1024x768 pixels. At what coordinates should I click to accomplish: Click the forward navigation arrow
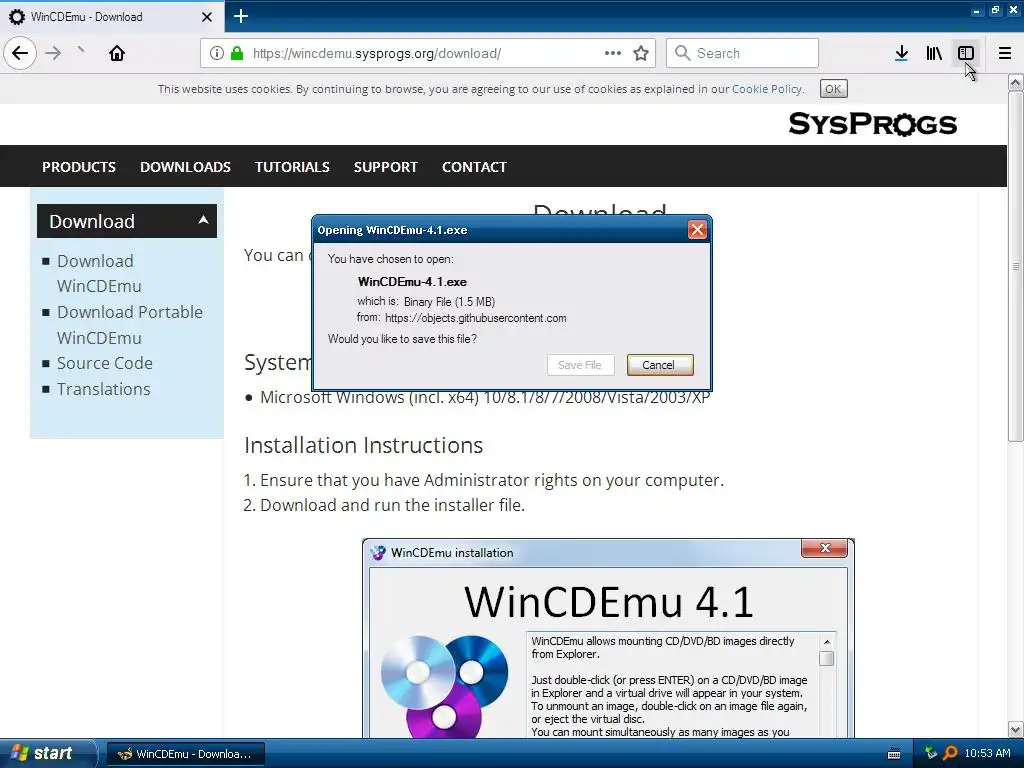(x=54, y=53)
